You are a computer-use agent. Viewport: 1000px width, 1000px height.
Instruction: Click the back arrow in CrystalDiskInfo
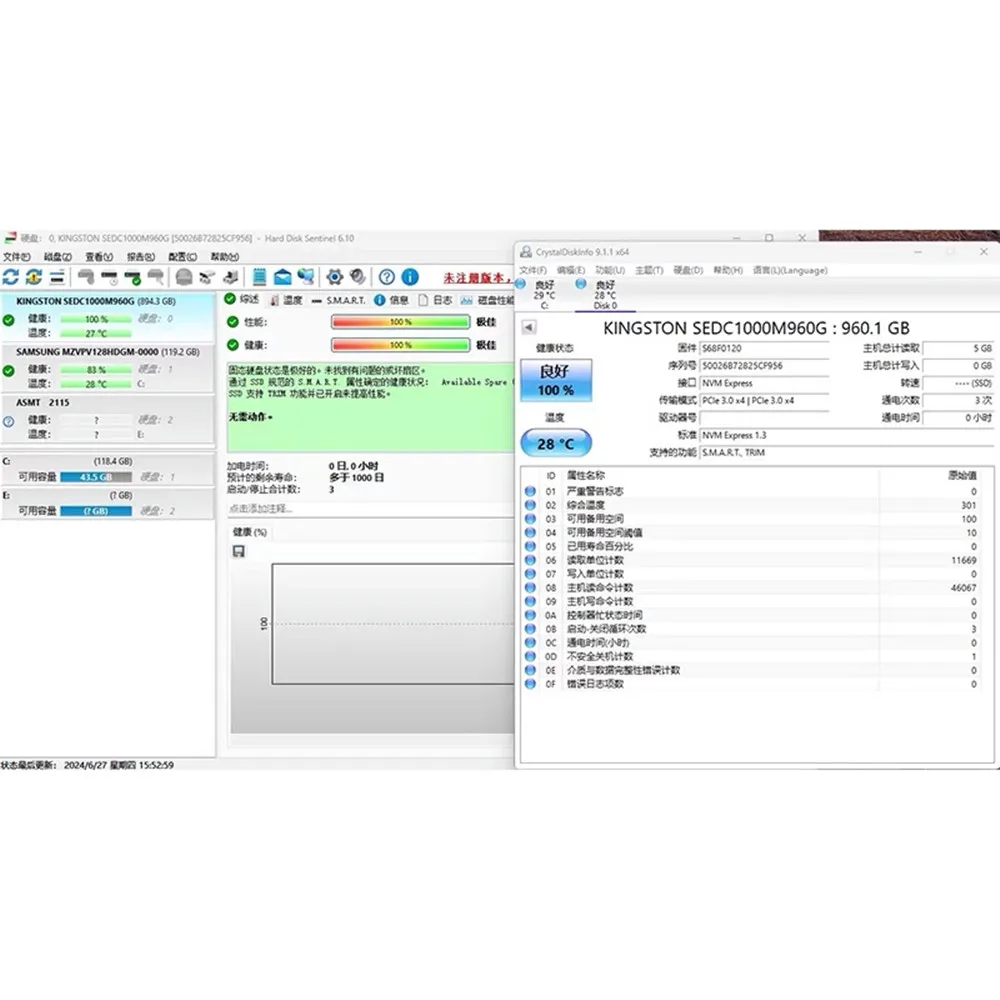(529, 327)
